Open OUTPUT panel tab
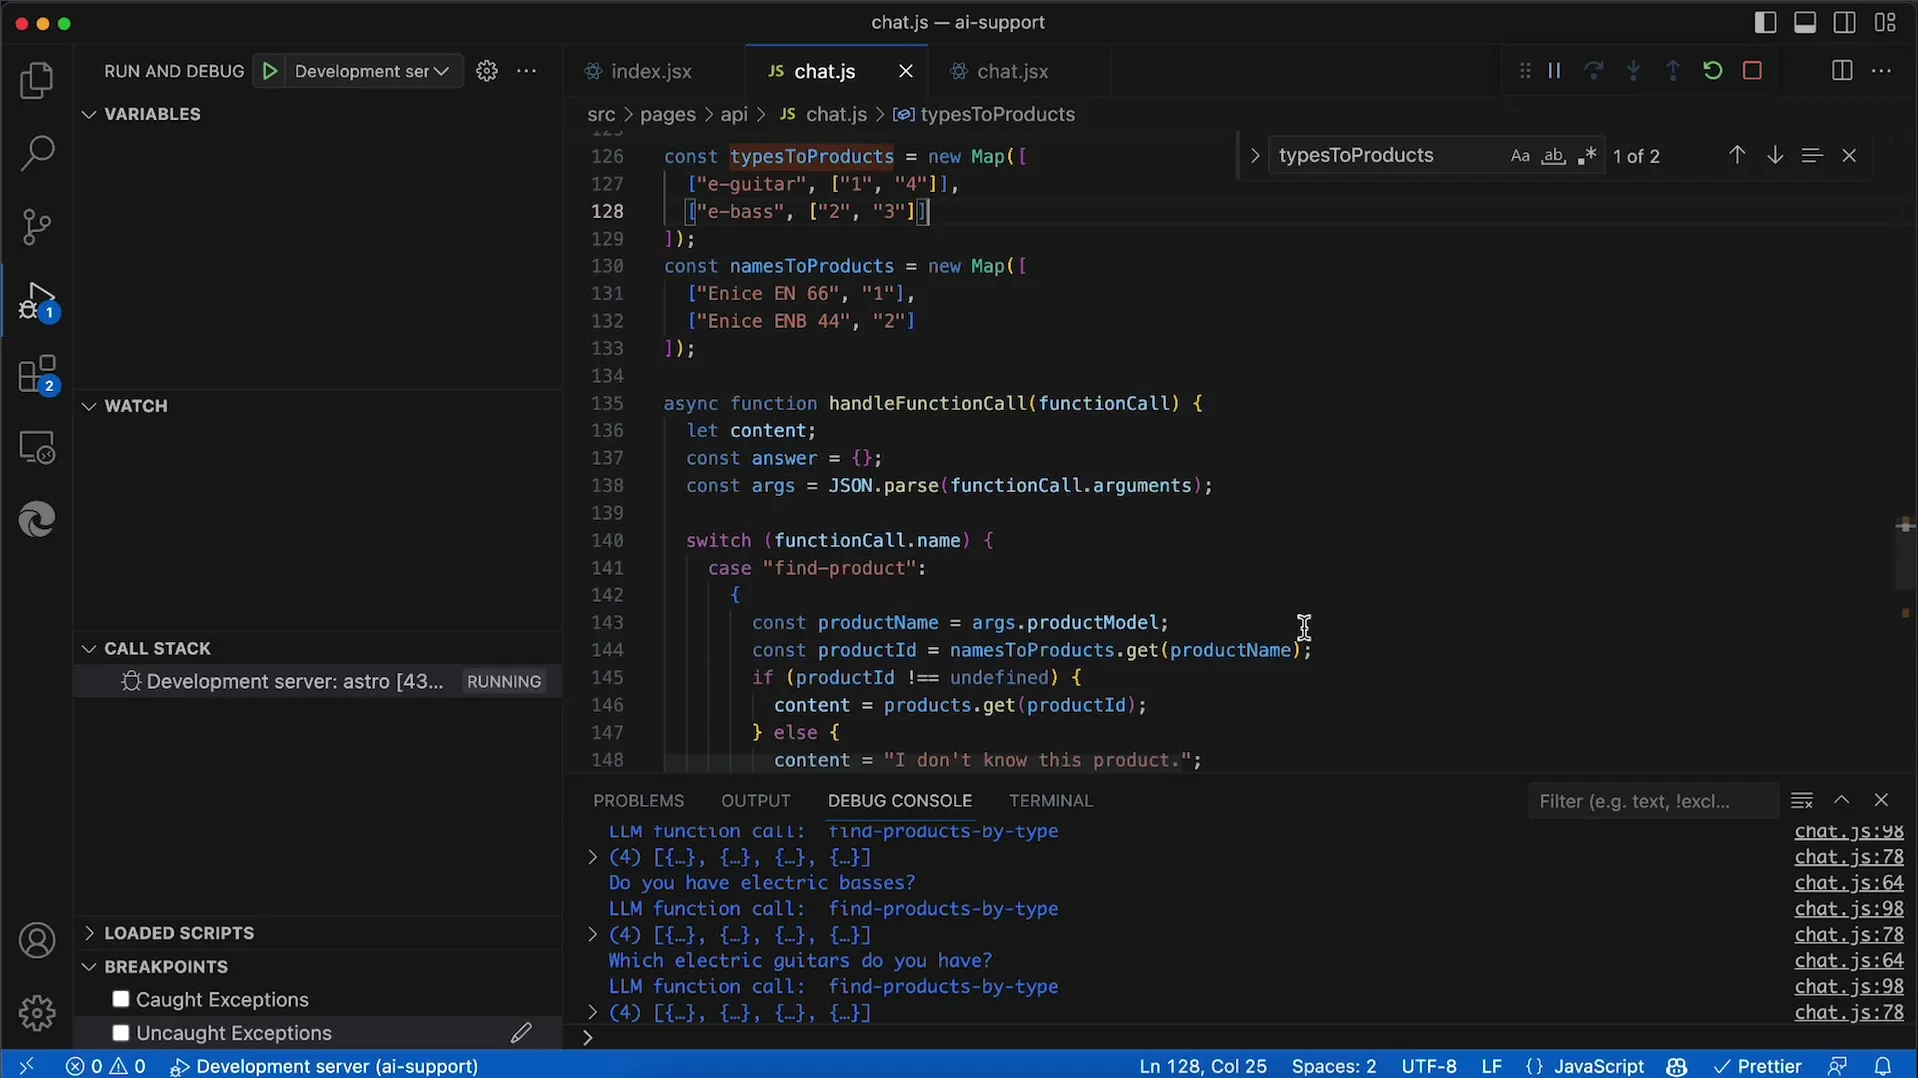 [x=756, y=801]
